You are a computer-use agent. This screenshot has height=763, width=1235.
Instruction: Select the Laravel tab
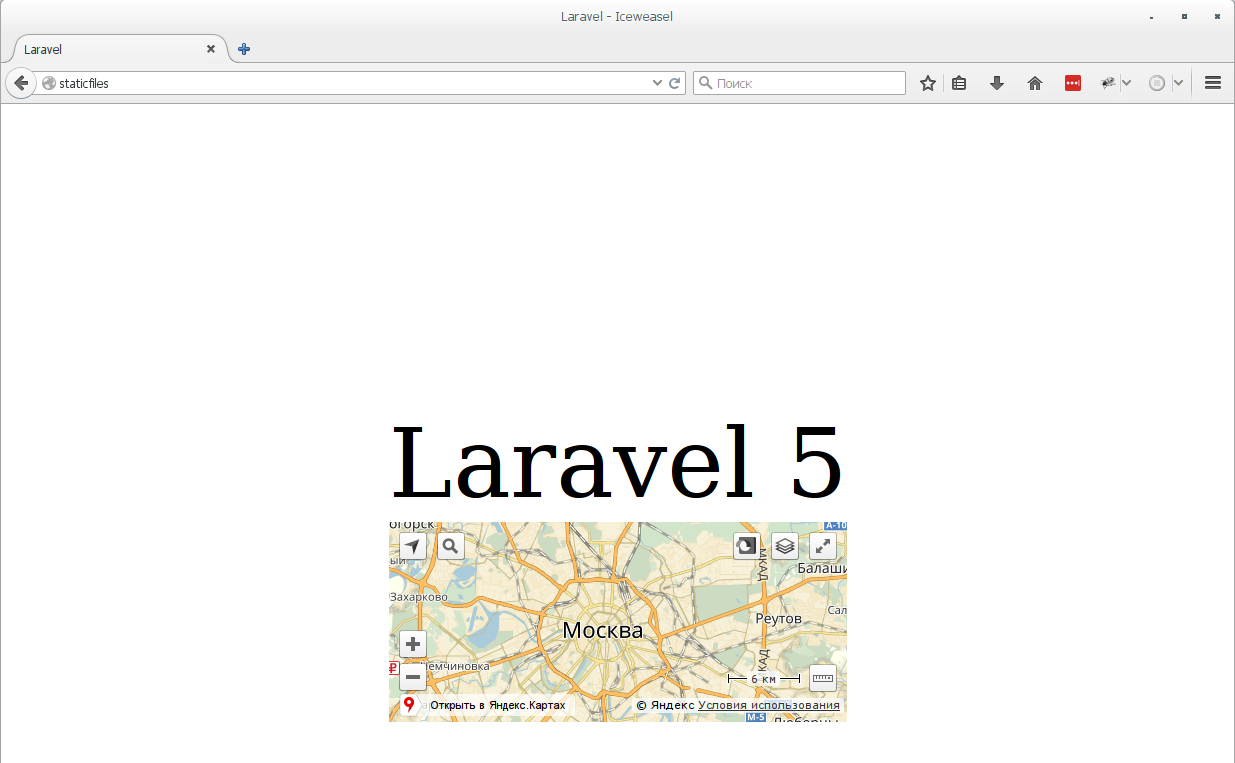pos(118,49)
